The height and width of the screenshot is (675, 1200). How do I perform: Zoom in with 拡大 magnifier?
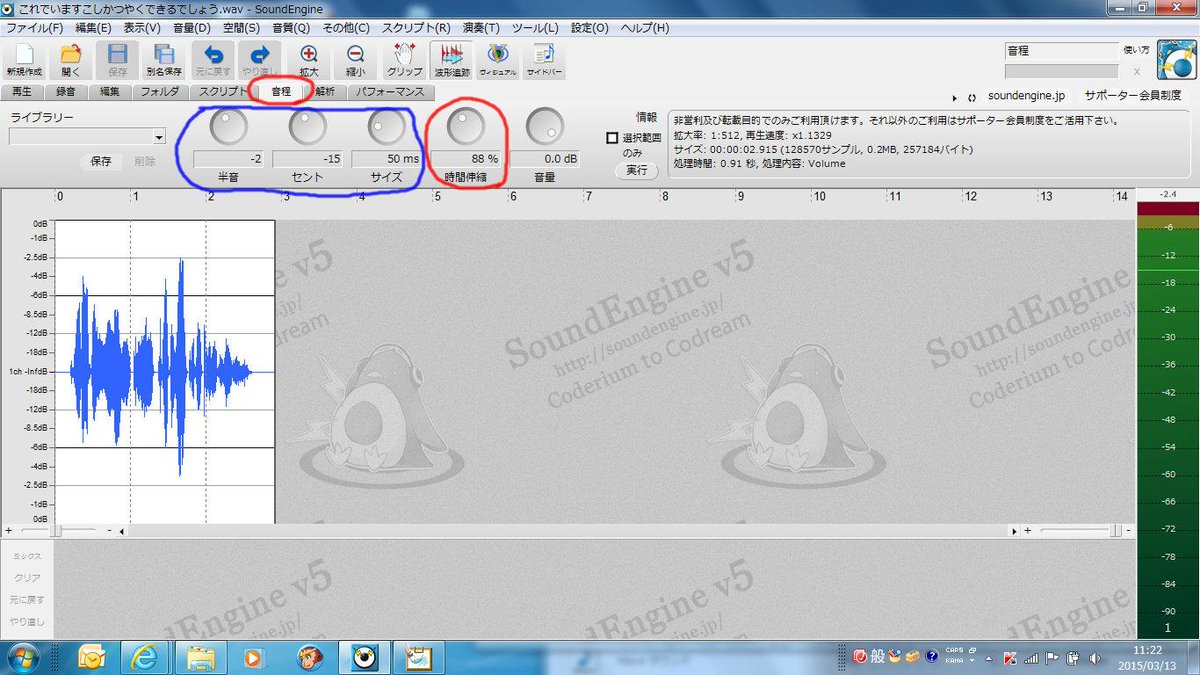[308, 60]
